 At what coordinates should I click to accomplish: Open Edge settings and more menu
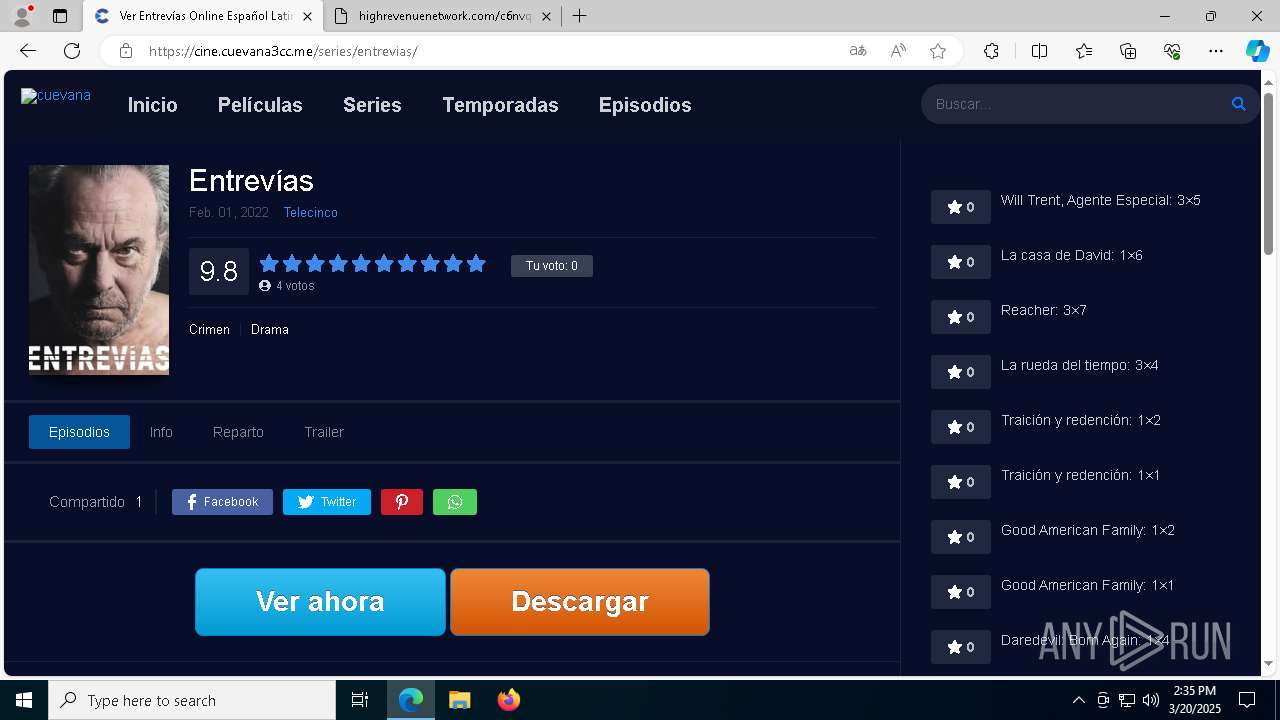[1216, 51]
